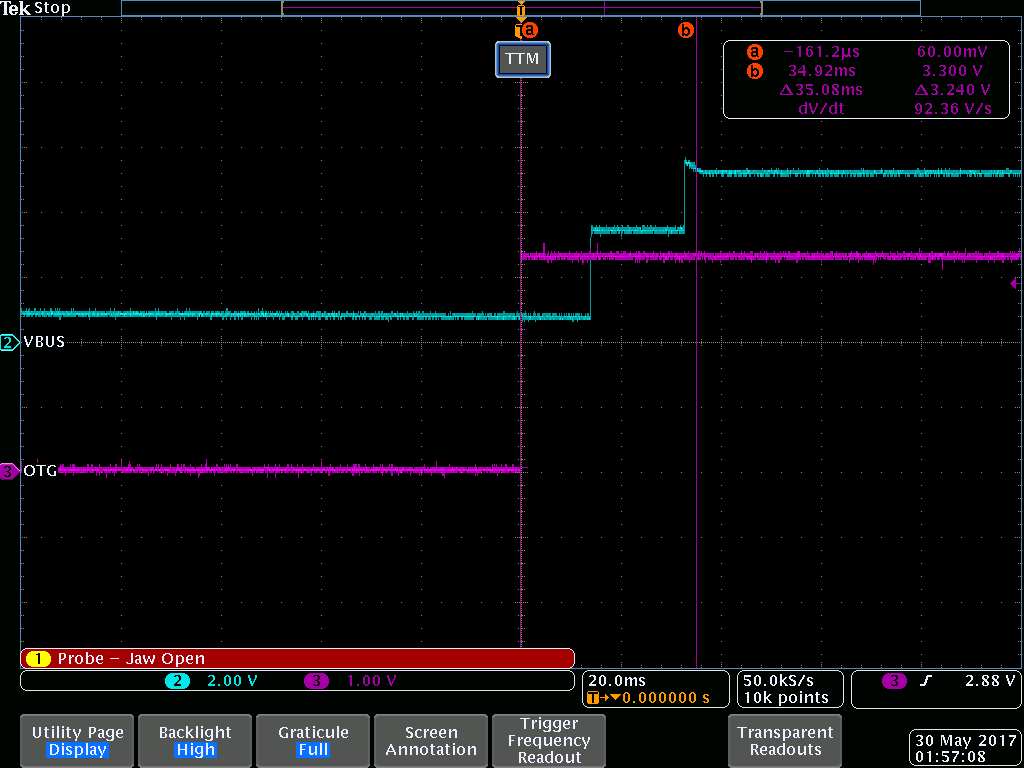Click the delta voltage 3.240 V readout

(x=953, y=89)
